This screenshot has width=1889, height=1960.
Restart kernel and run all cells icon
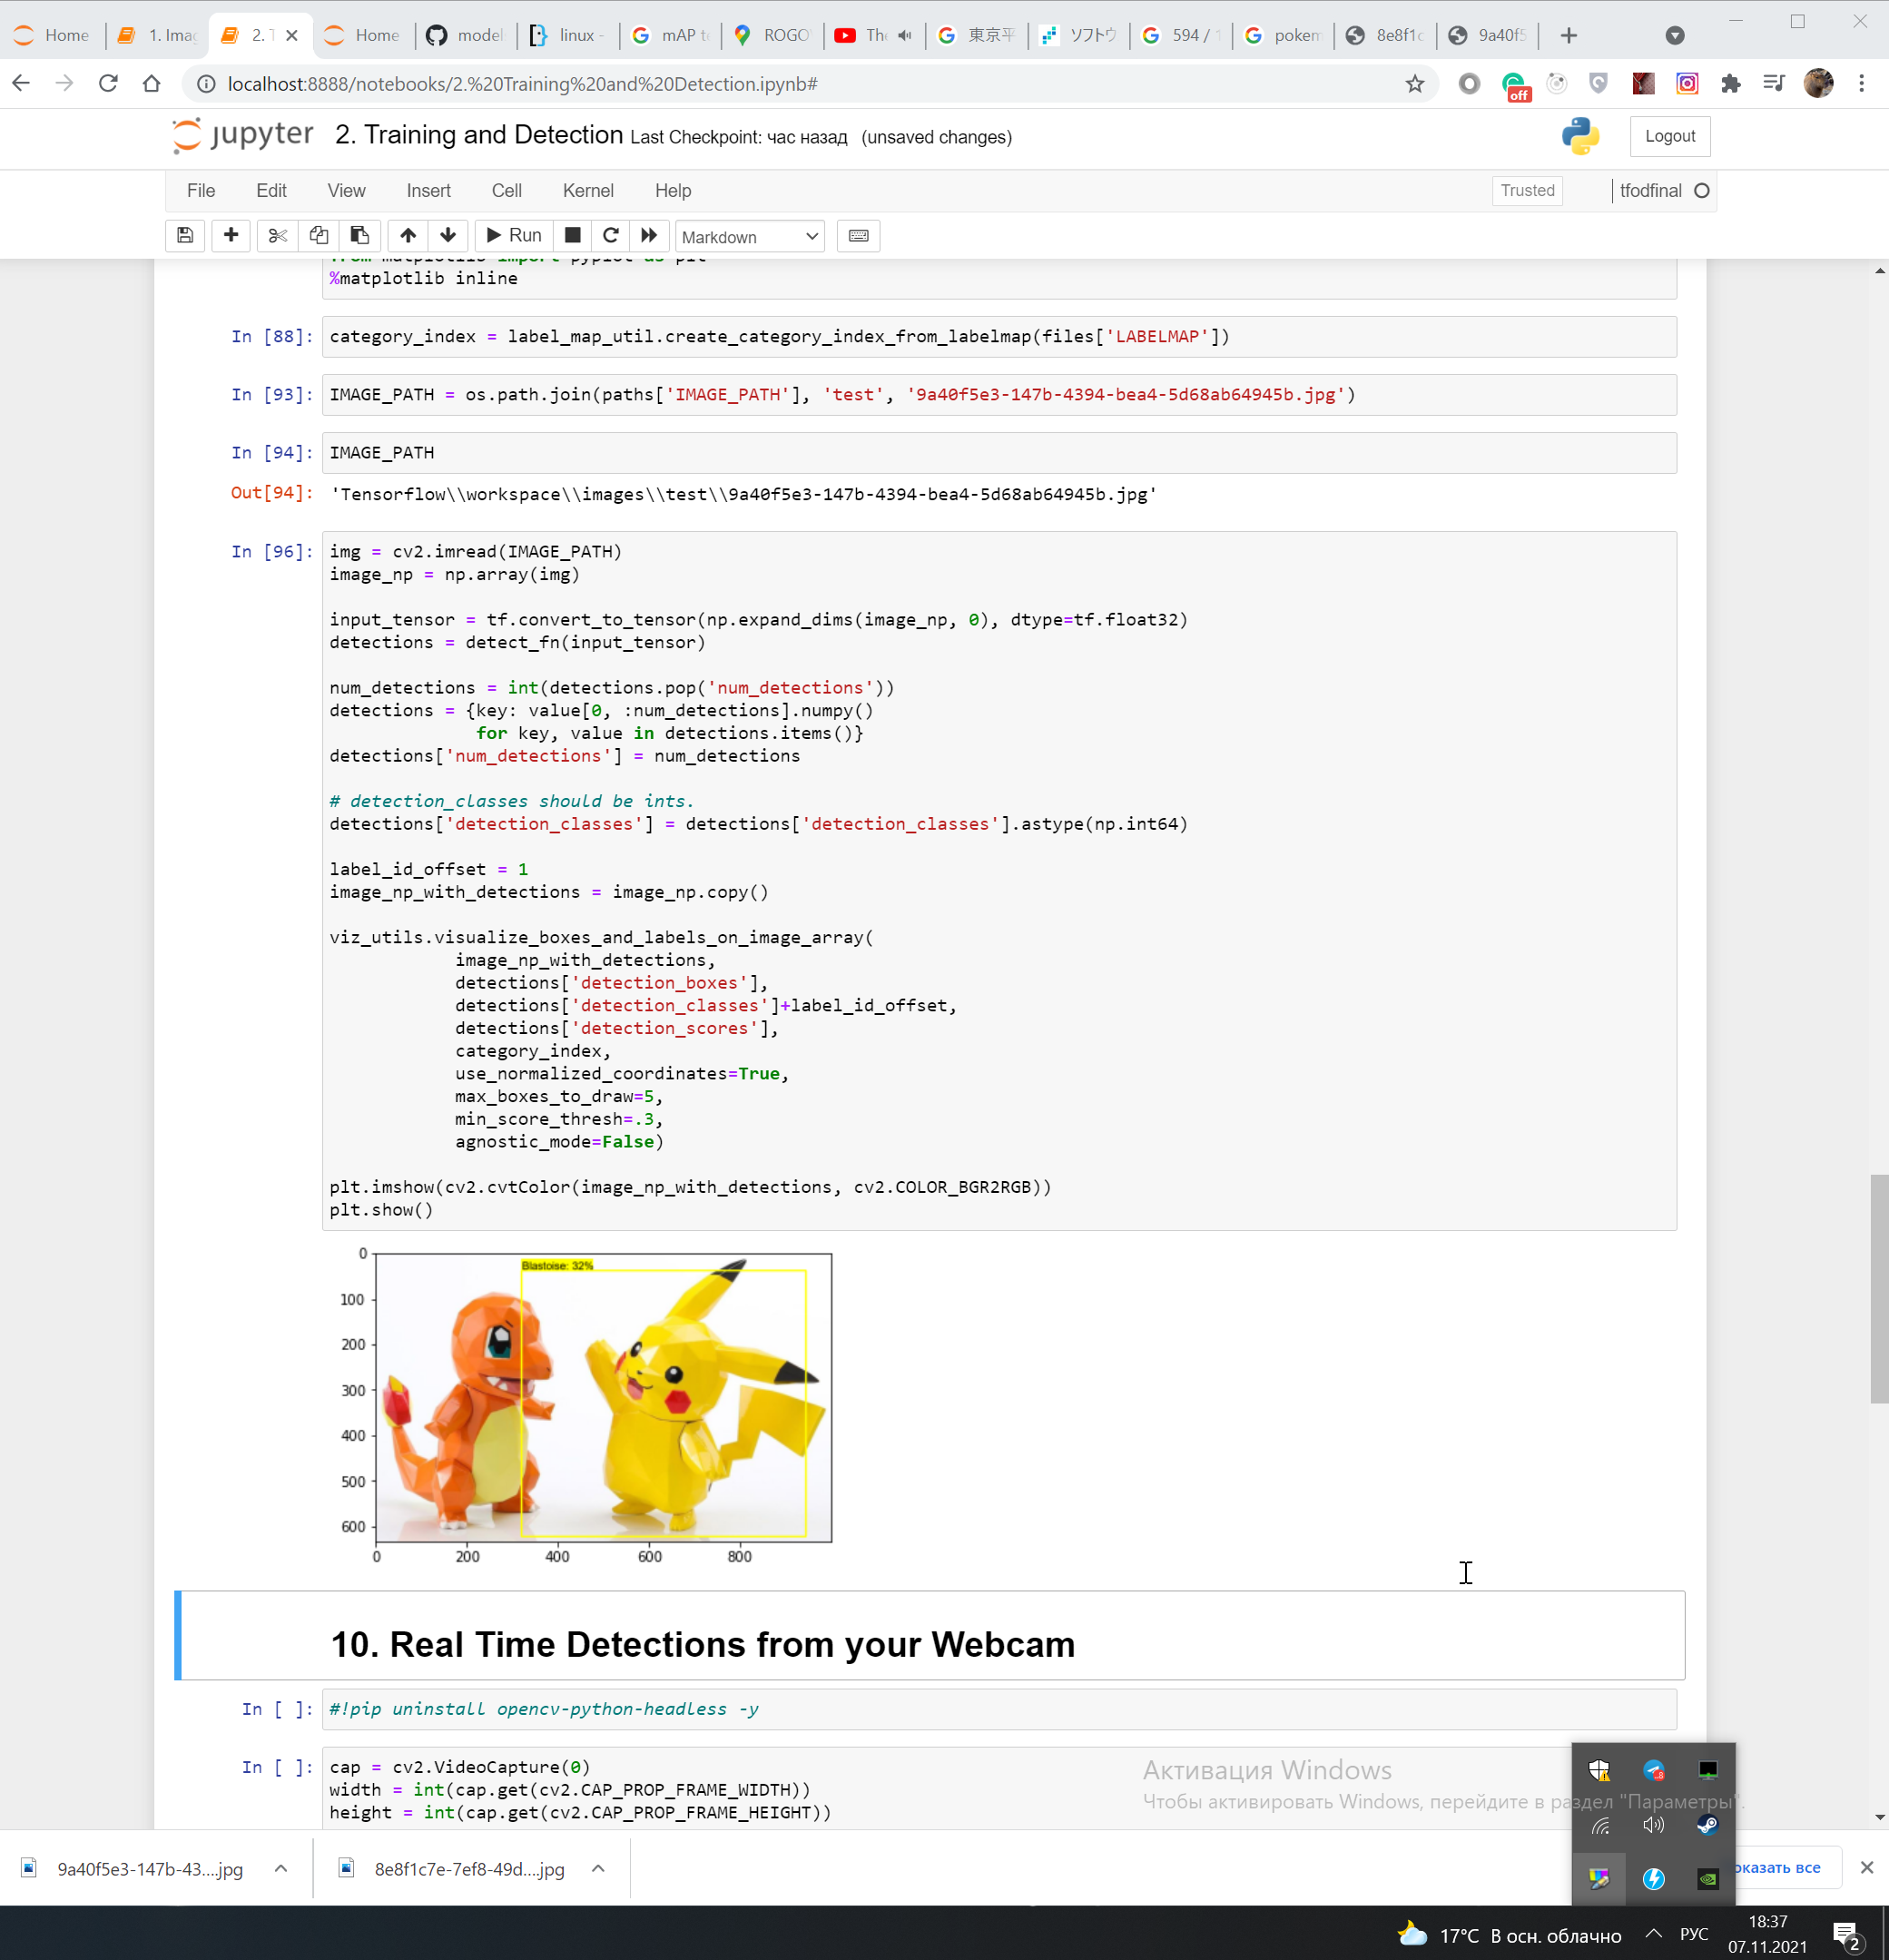click(x=649, y=236)
